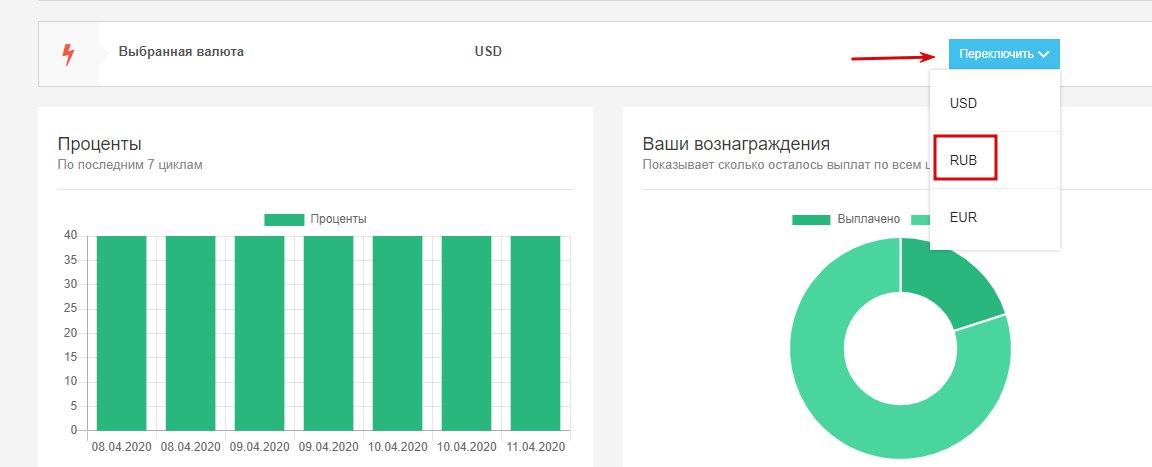Click the bar labeled 11.04.2020

(536, 333)
